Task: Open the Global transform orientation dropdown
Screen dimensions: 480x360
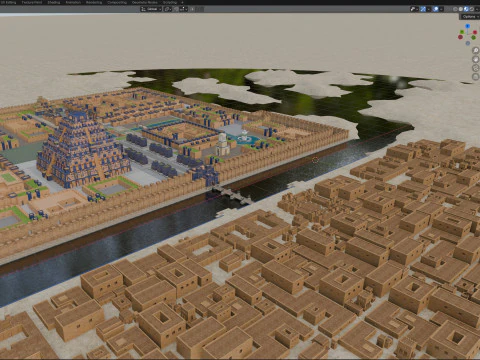Action: [151, 9]
